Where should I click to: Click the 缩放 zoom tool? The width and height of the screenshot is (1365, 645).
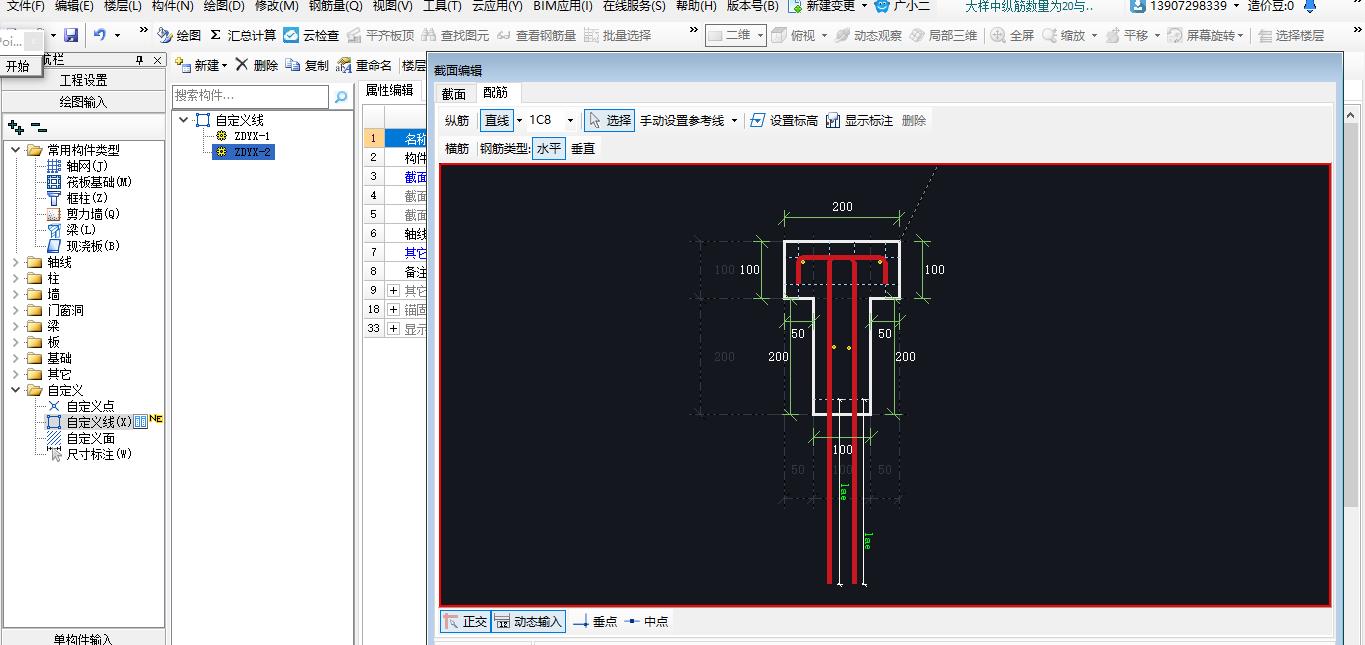click(1063, 35)
